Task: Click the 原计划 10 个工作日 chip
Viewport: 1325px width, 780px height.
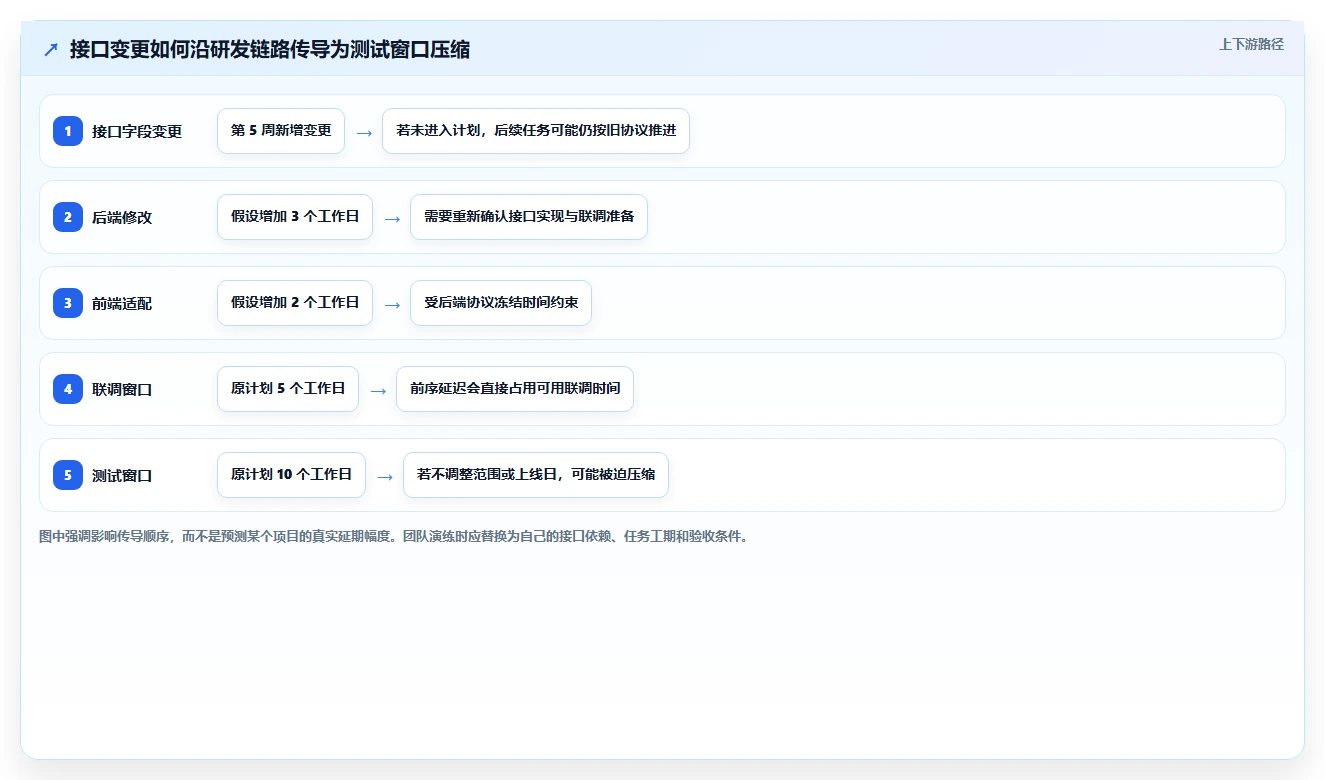Action: [x=291, y=475]
